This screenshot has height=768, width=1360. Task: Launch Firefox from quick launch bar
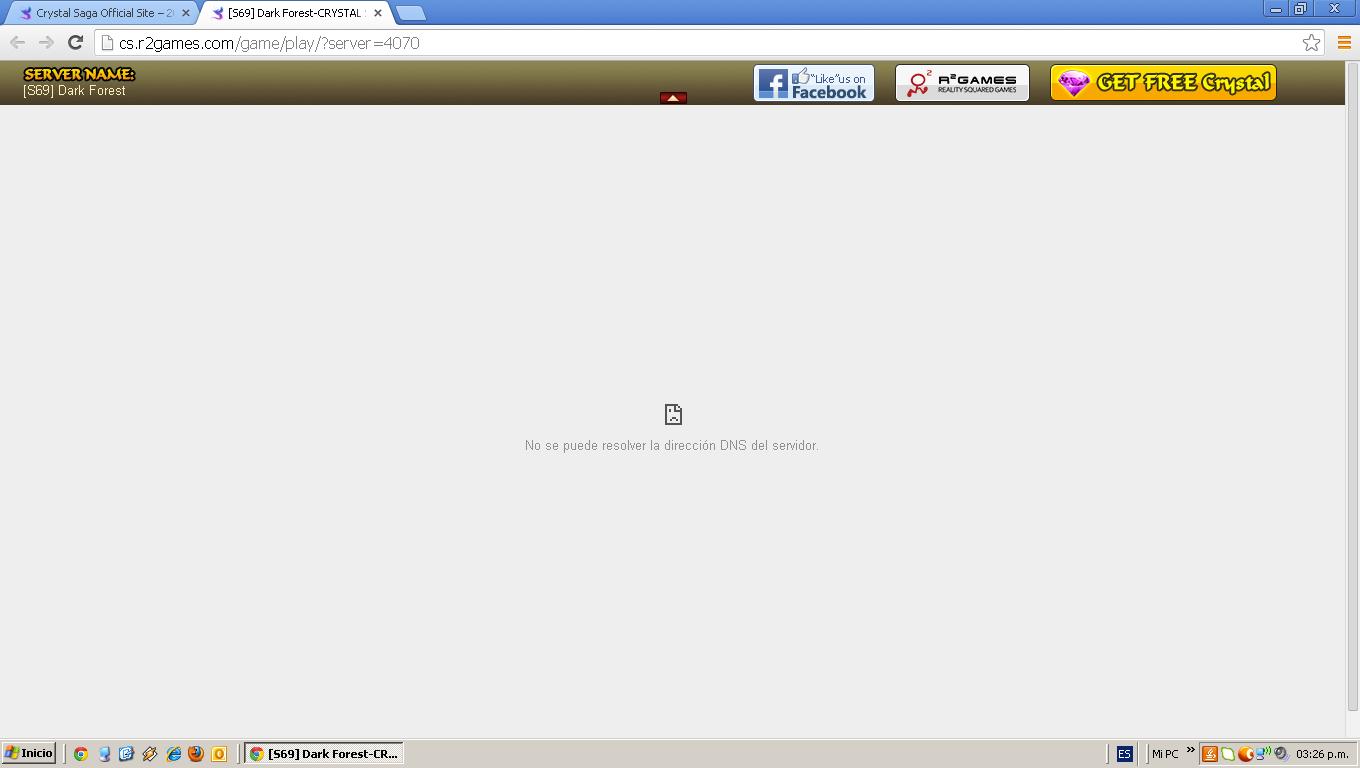point(196,754)
